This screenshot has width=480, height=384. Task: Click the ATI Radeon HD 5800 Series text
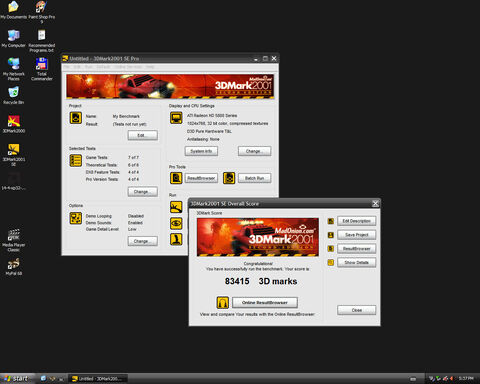tap(212, 116)
